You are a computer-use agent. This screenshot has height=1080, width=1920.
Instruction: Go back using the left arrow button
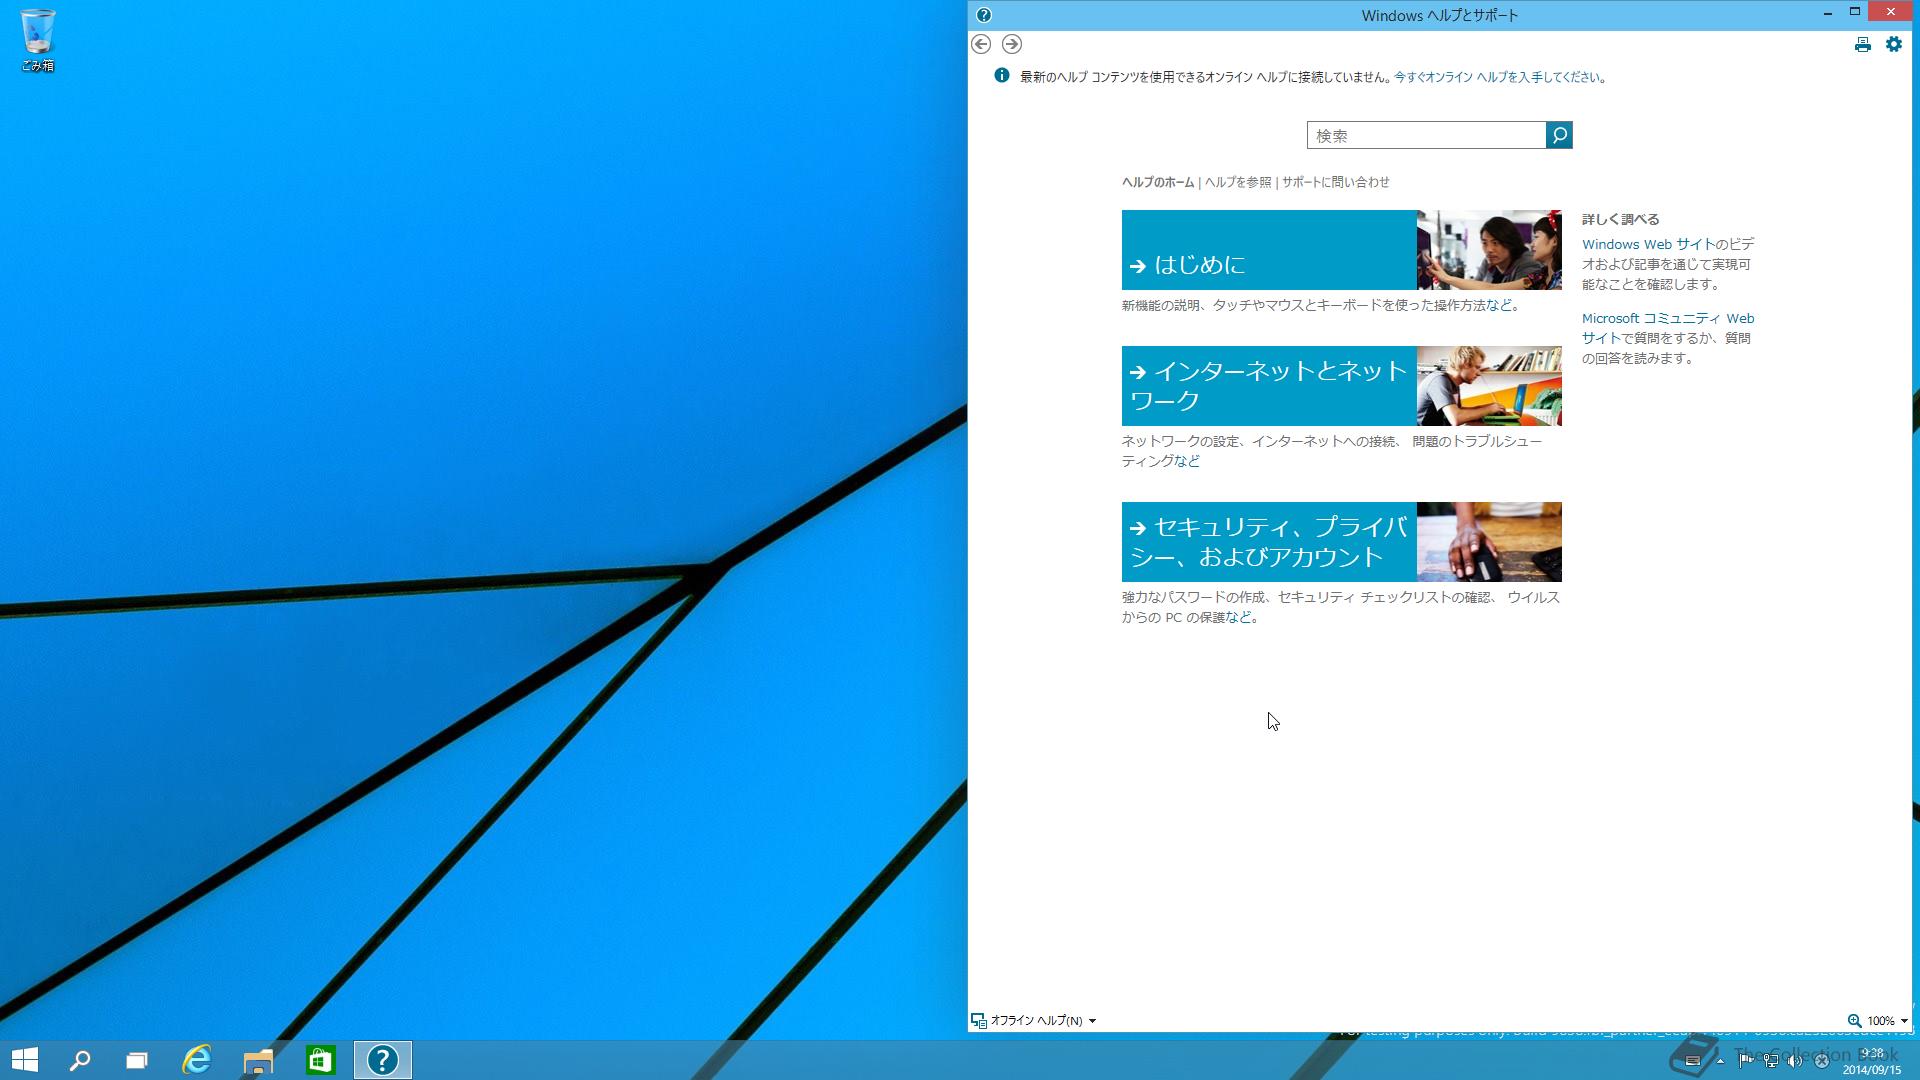[981, 44]
